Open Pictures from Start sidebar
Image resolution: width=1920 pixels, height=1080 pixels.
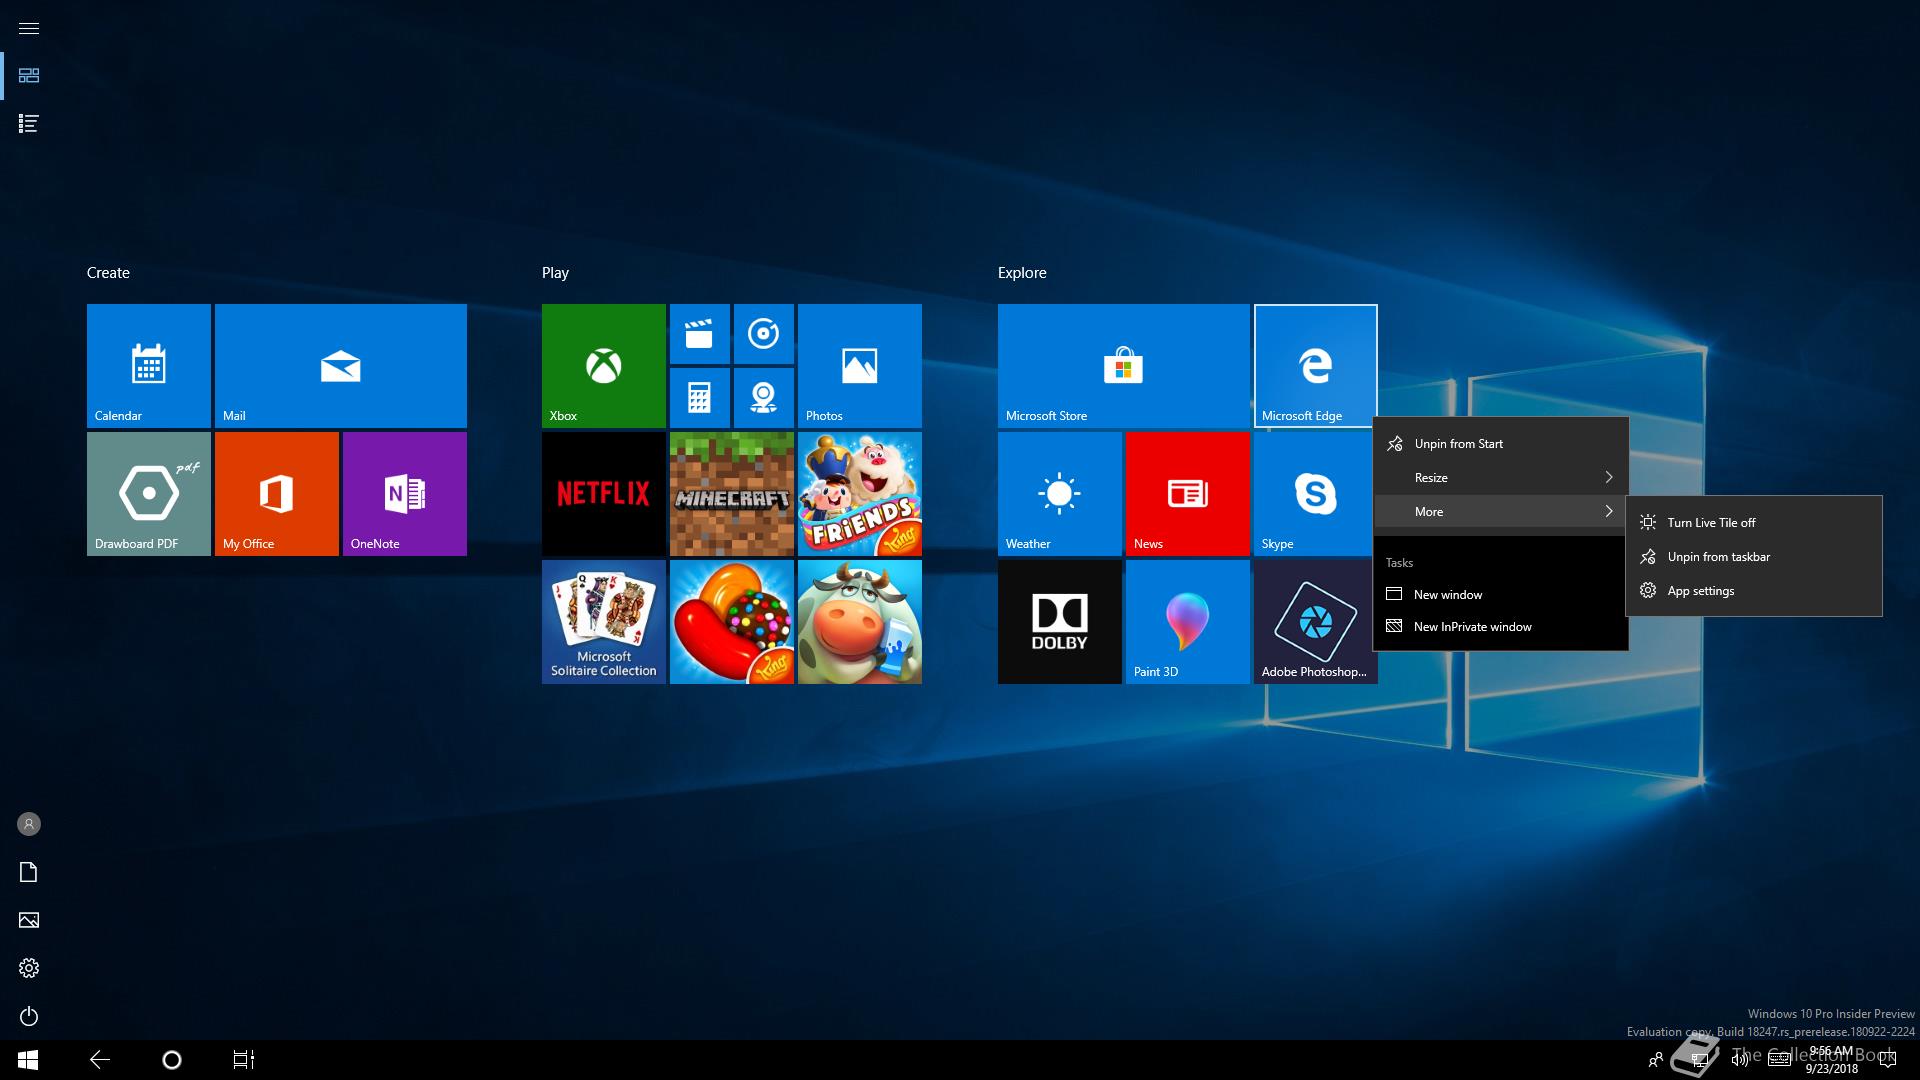[x=29, y=920]
